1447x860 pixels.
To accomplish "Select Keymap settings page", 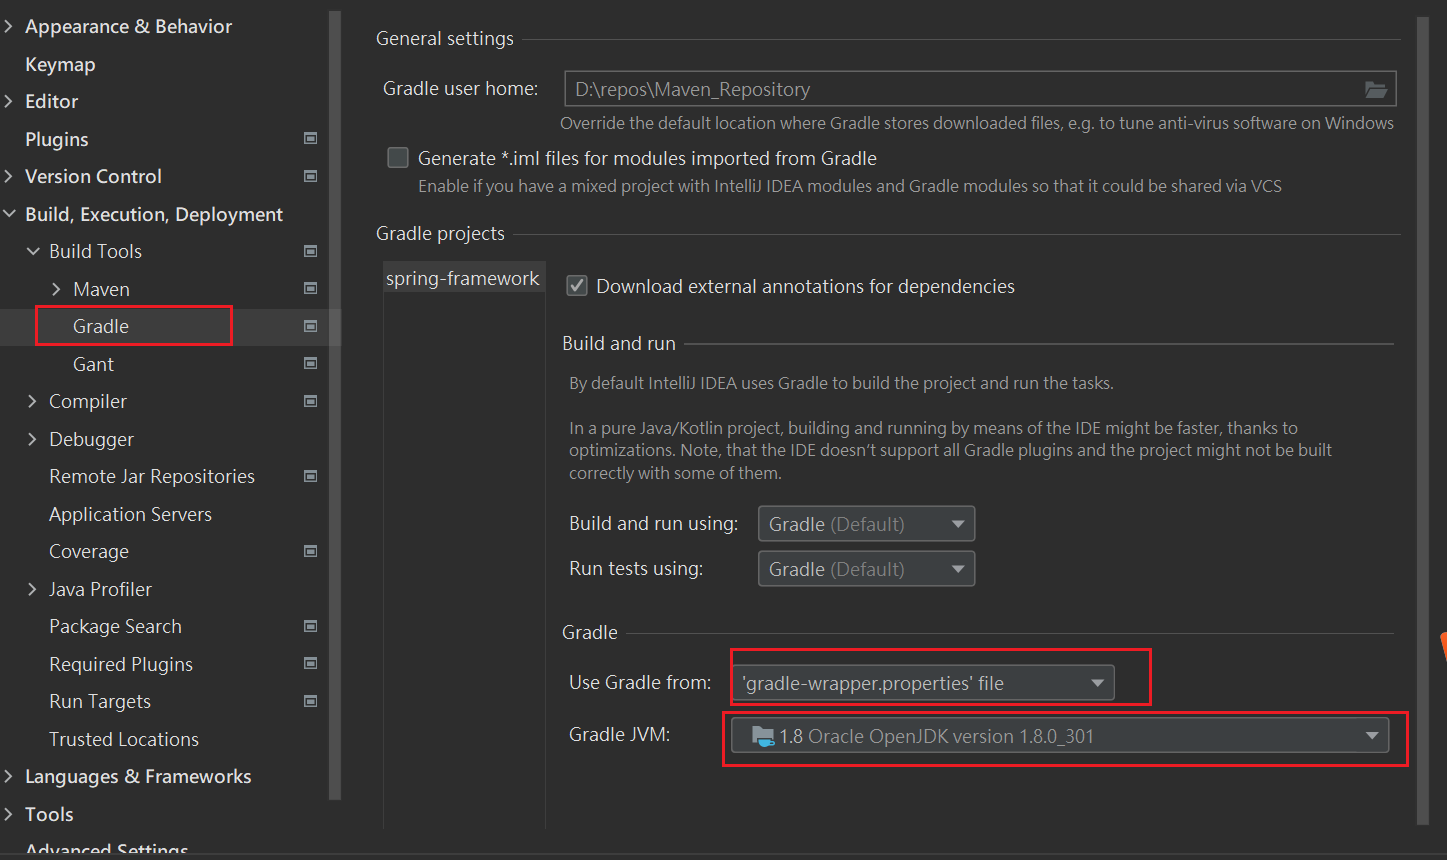I will (x=60, y=64).
